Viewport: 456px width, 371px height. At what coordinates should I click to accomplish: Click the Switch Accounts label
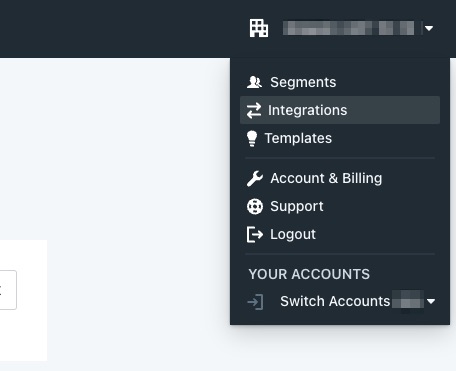point(335,301)
